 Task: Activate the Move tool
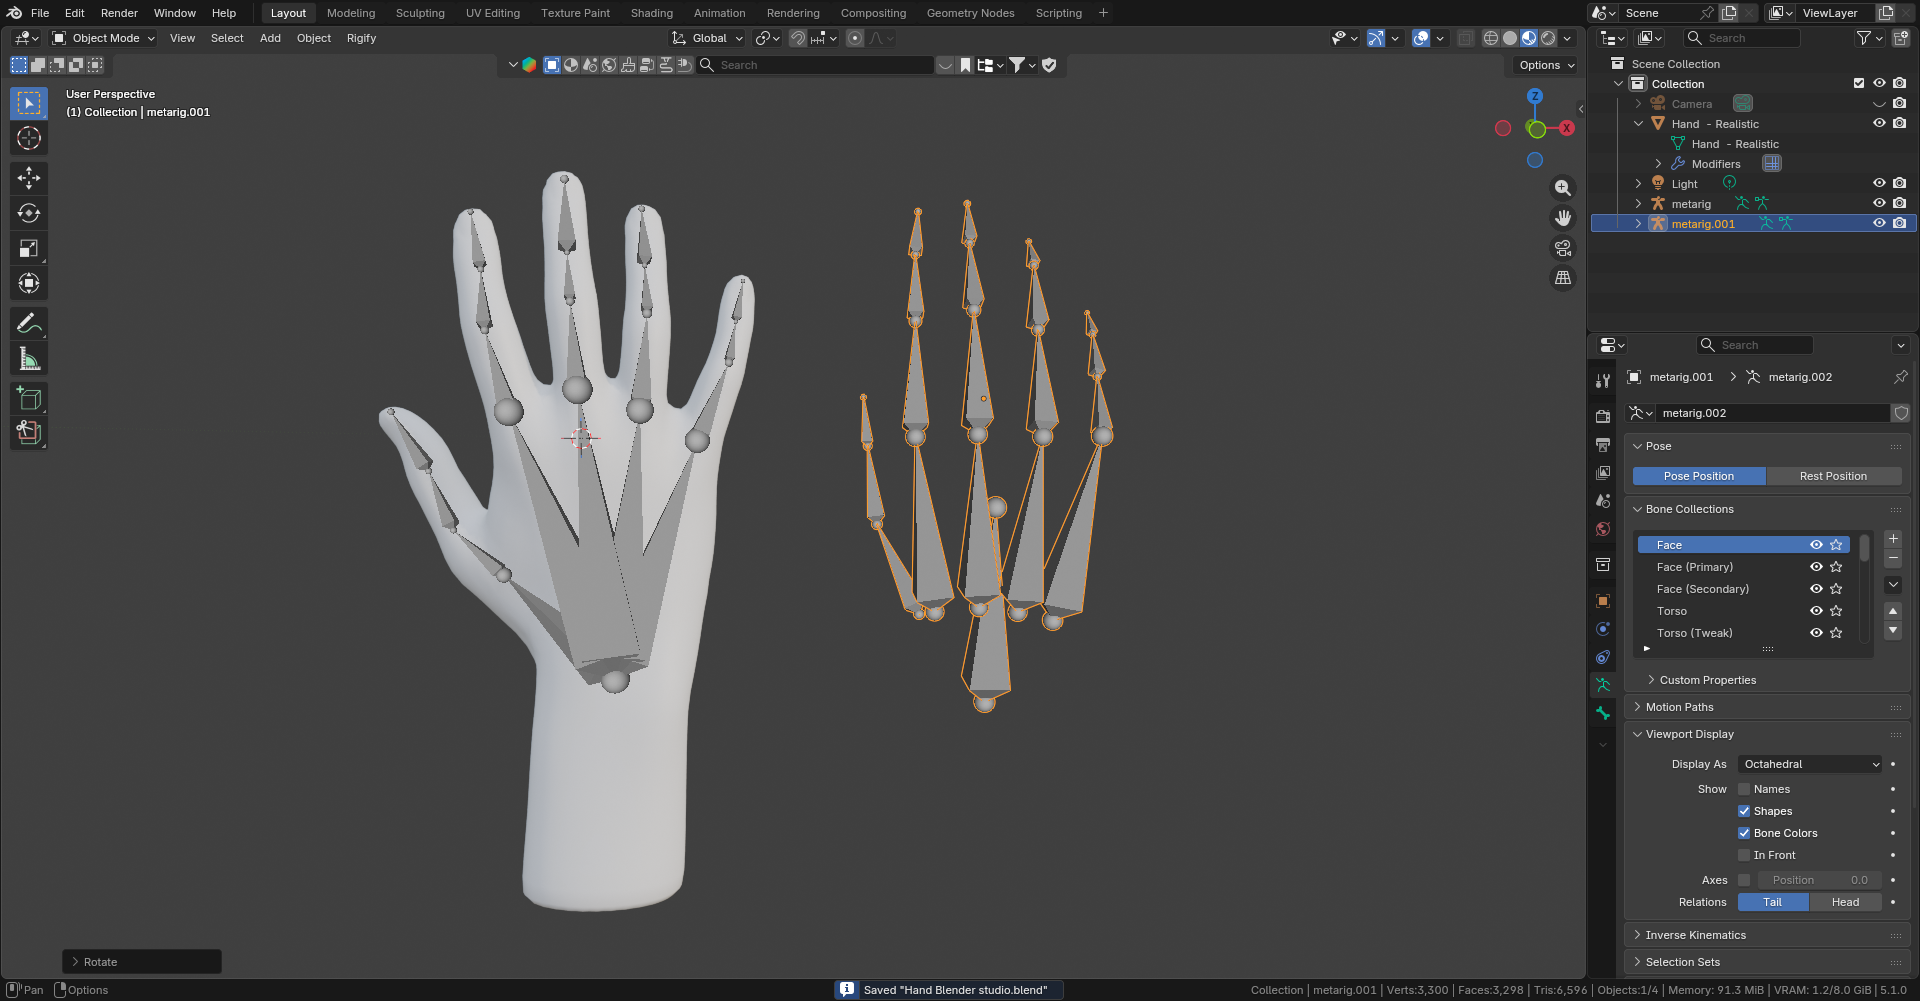pyautogui.click(x=29, y=178)
